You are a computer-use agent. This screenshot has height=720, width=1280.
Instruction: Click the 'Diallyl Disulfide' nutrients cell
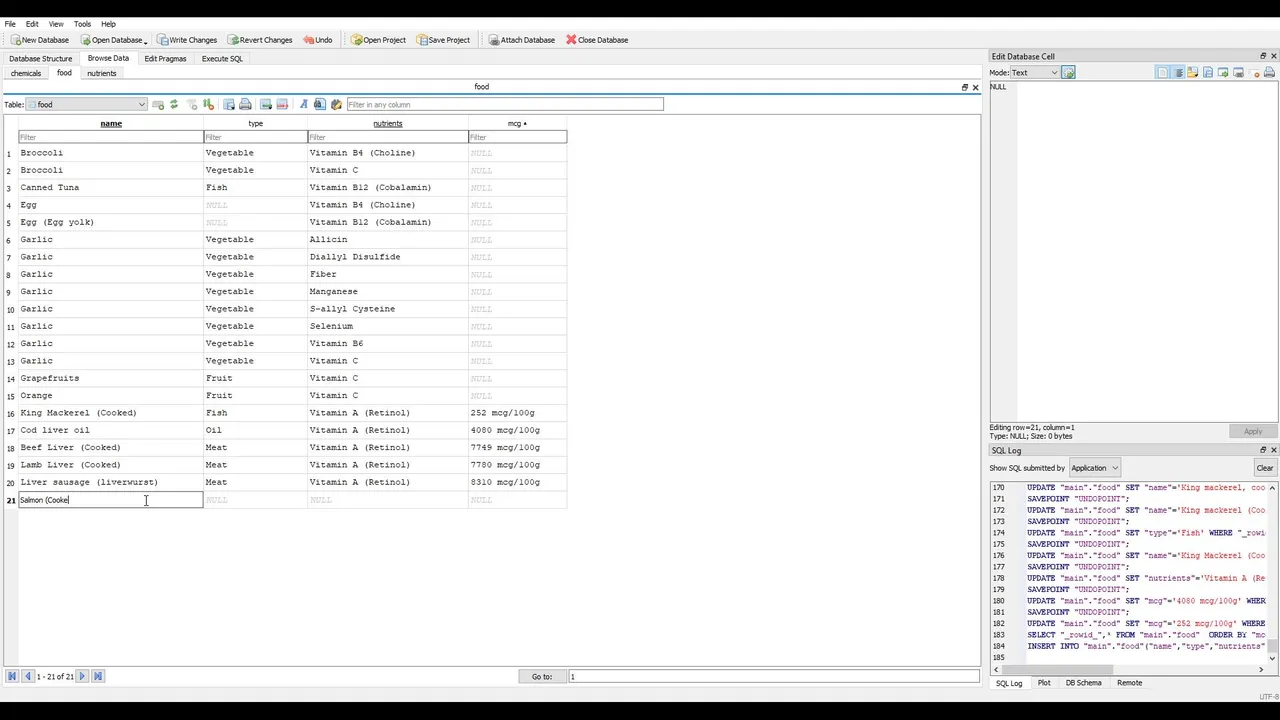click(x=388, y=257)
